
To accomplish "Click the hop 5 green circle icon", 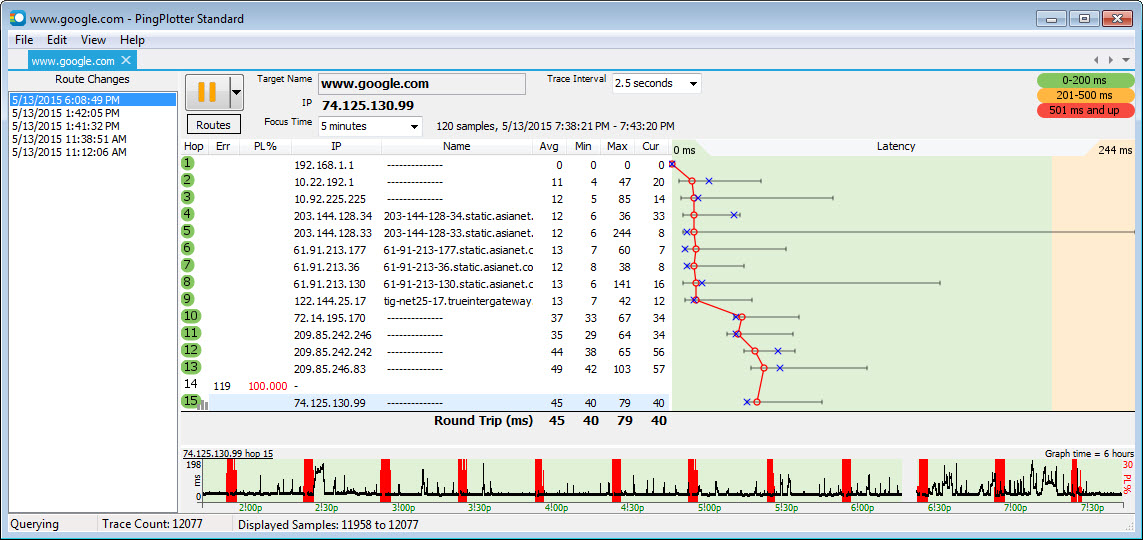I will (x=189, y=231).
